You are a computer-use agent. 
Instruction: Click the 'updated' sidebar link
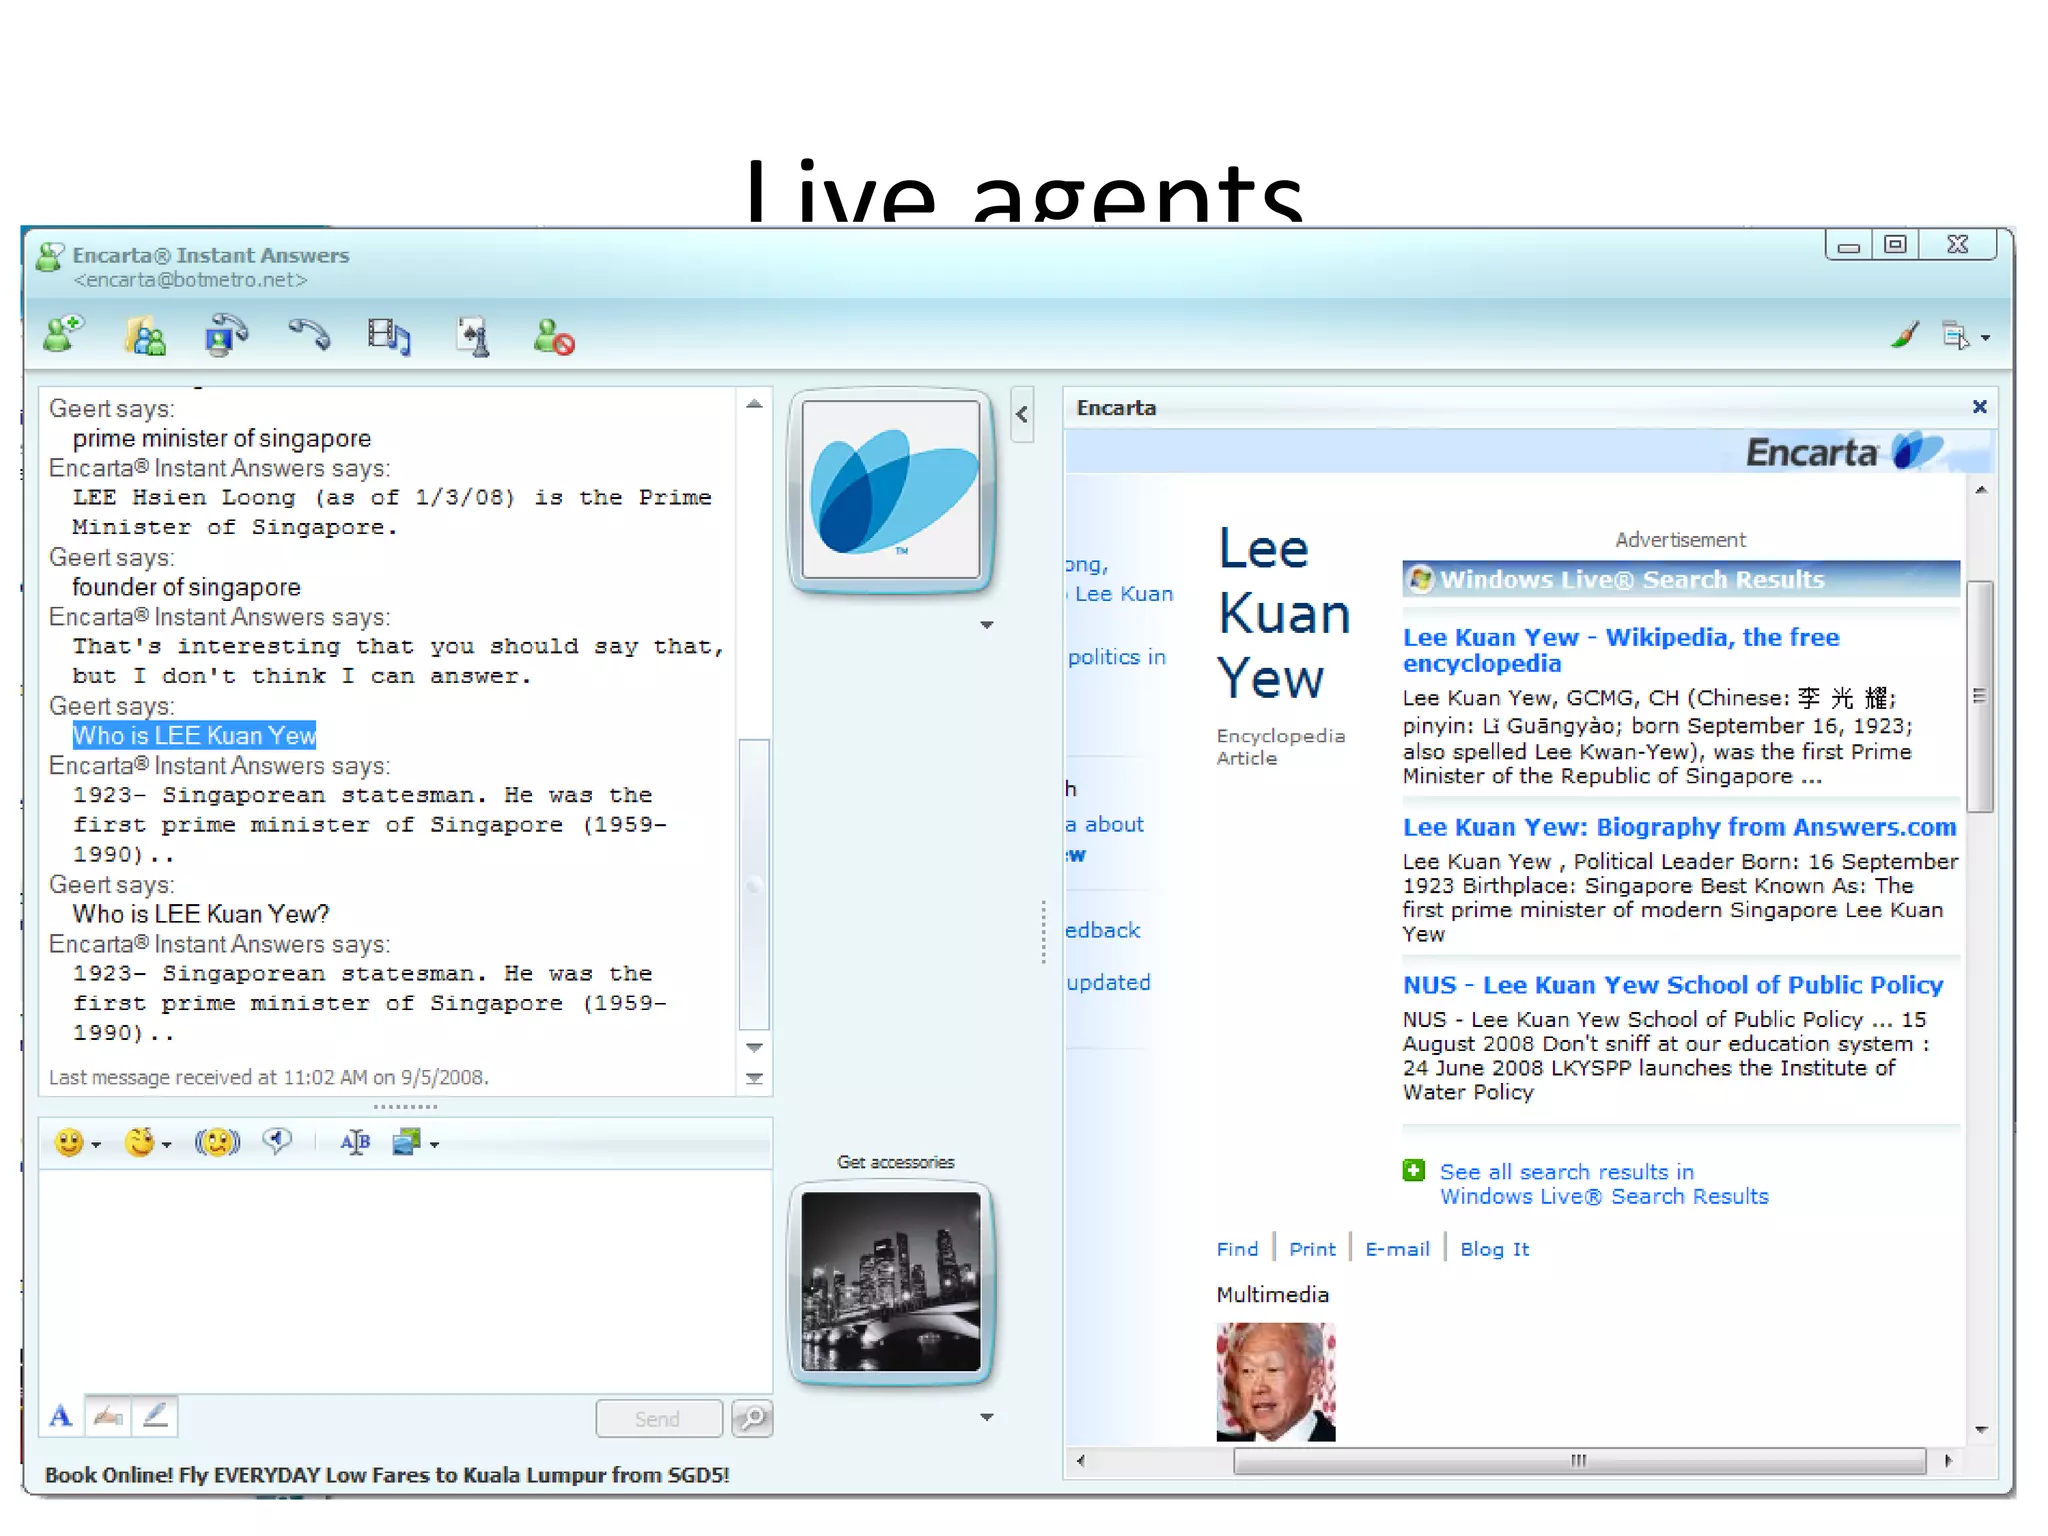(1109, 983)
